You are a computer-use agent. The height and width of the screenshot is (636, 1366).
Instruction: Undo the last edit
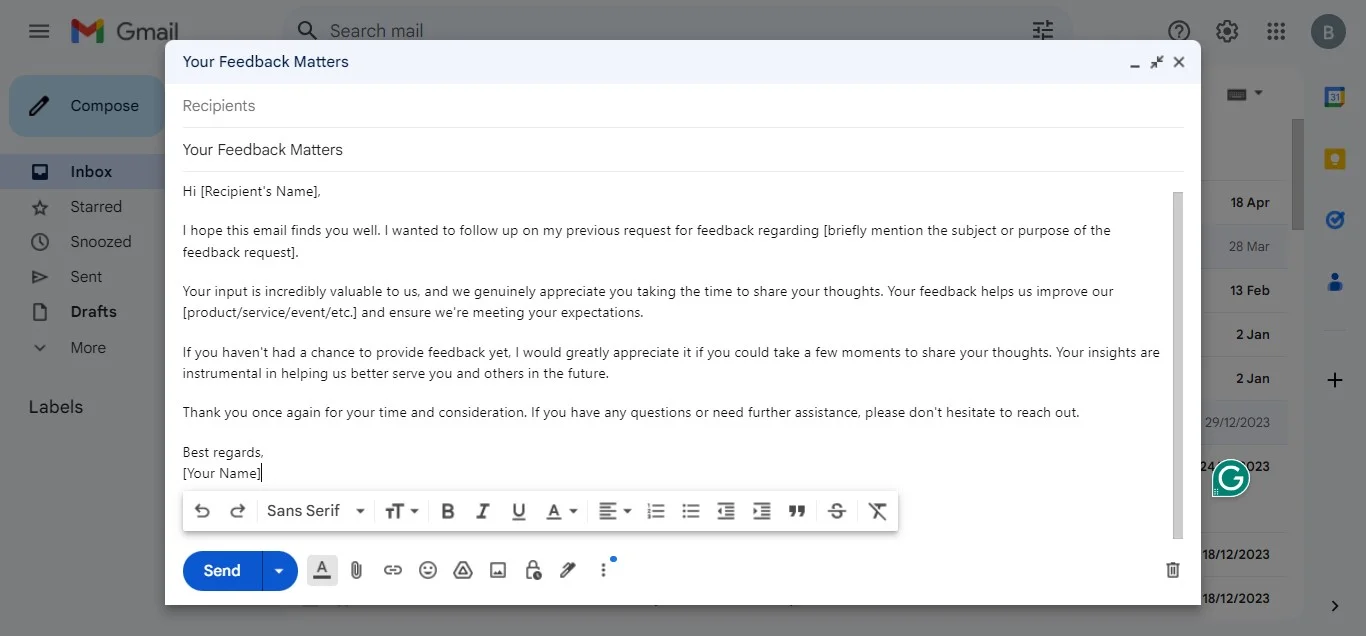pyautogui.click(x=202, y=511)
